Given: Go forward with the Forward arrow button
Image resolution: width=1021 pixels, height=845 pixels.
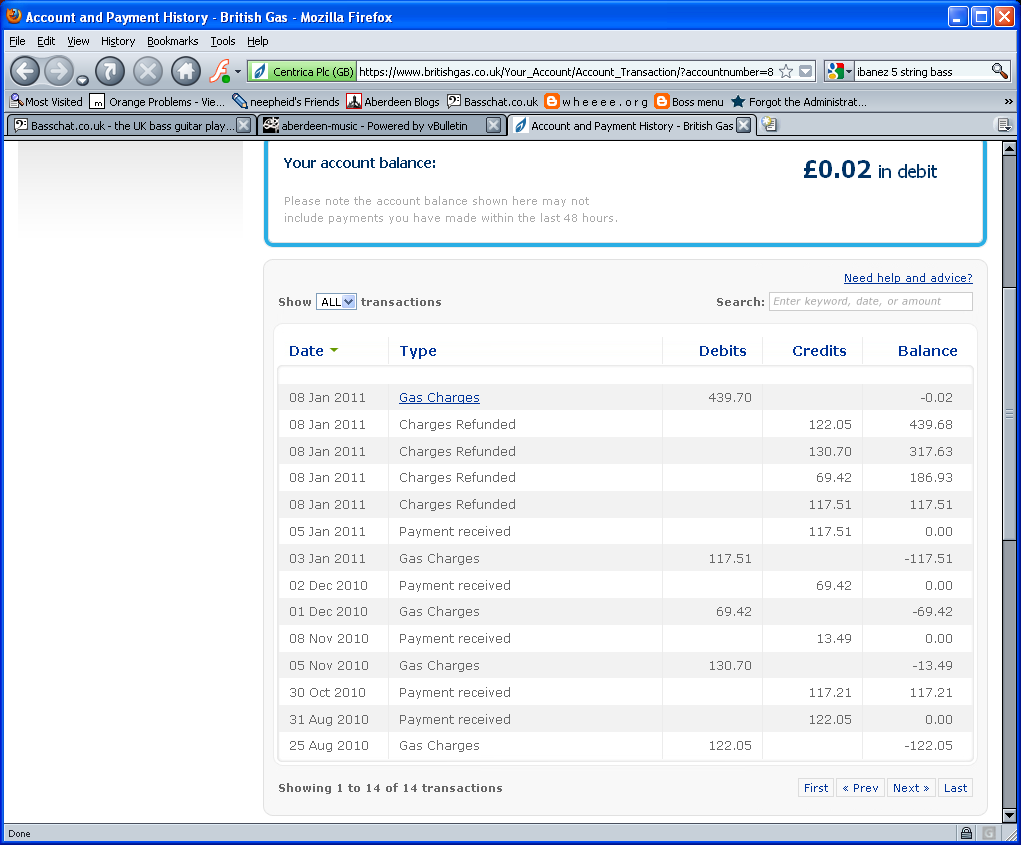Looking at the screenshot, I should coord(59,71).
